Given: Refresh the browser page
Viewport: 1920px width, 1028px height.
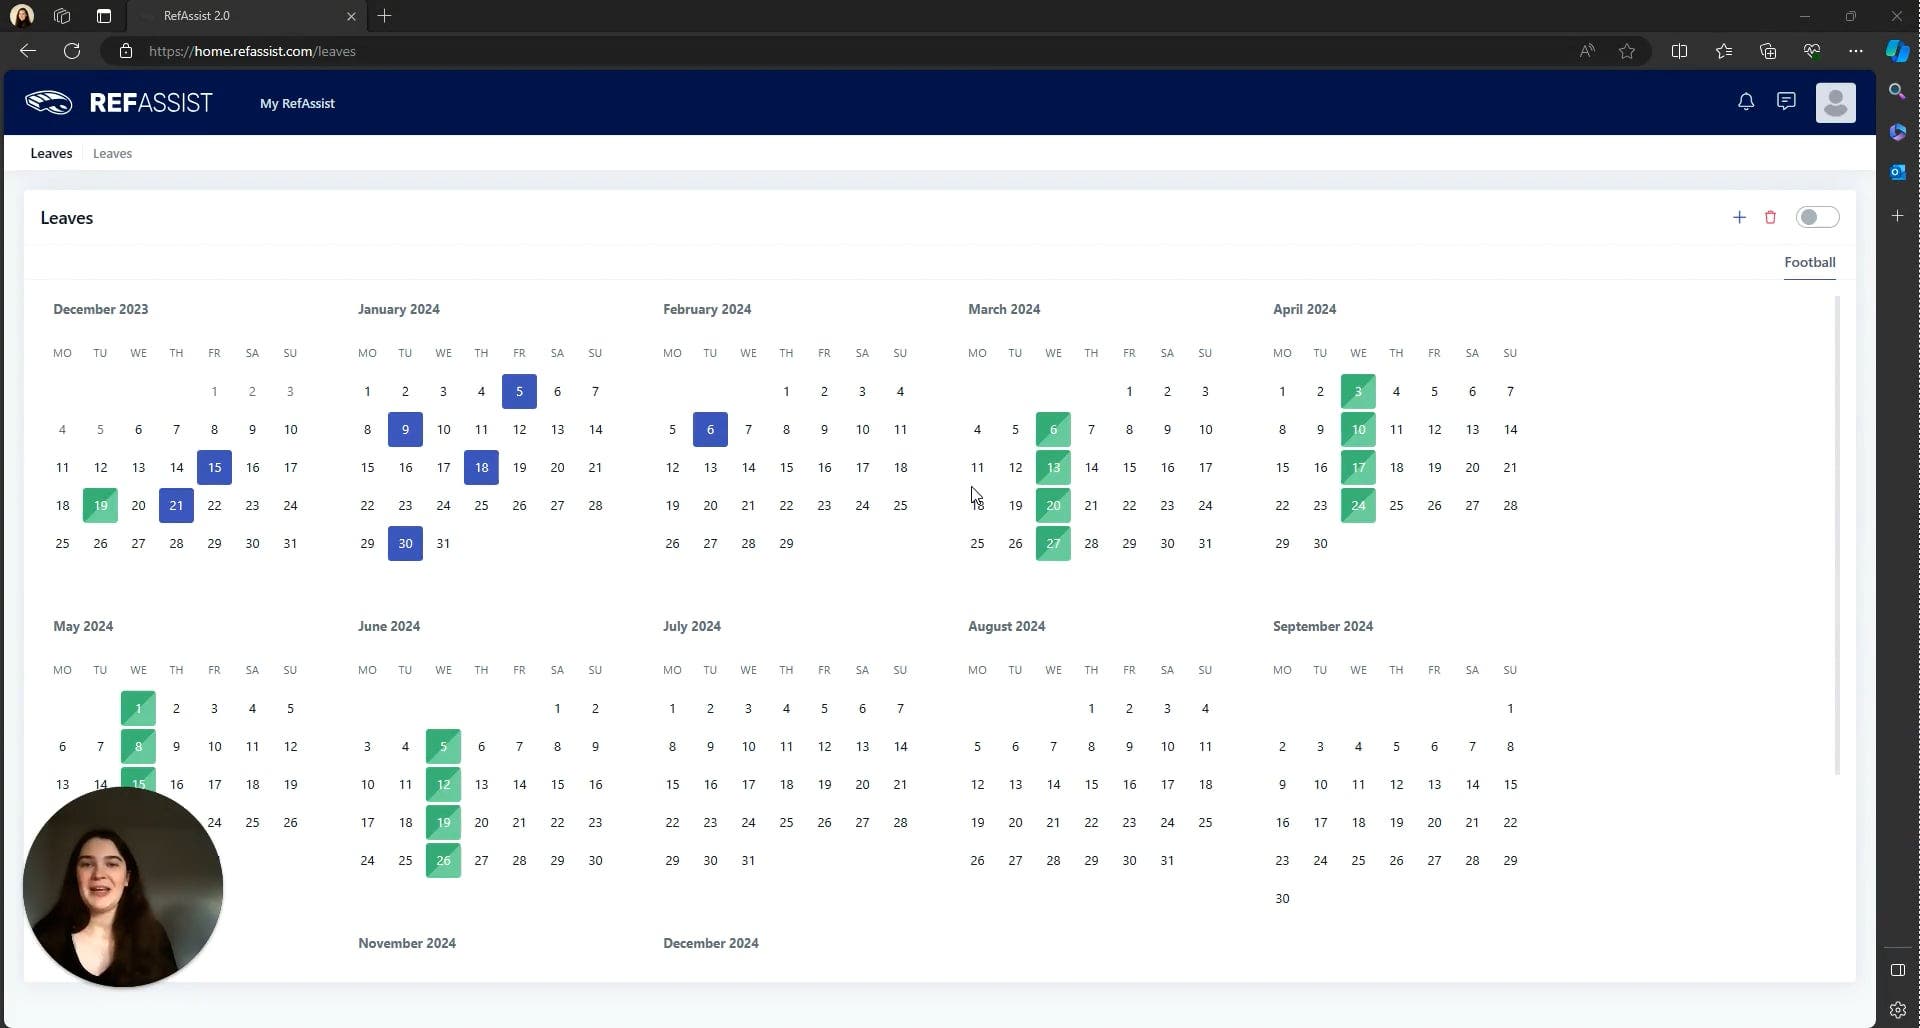Looking at the screenshot, I should point(72,51).
